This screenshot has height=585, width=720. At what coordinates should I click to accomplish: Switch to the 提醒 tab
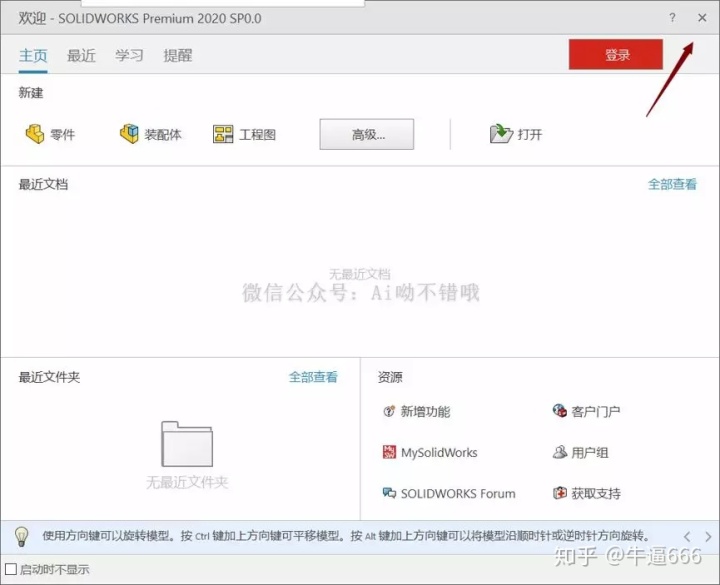click(x=178, y=56)
